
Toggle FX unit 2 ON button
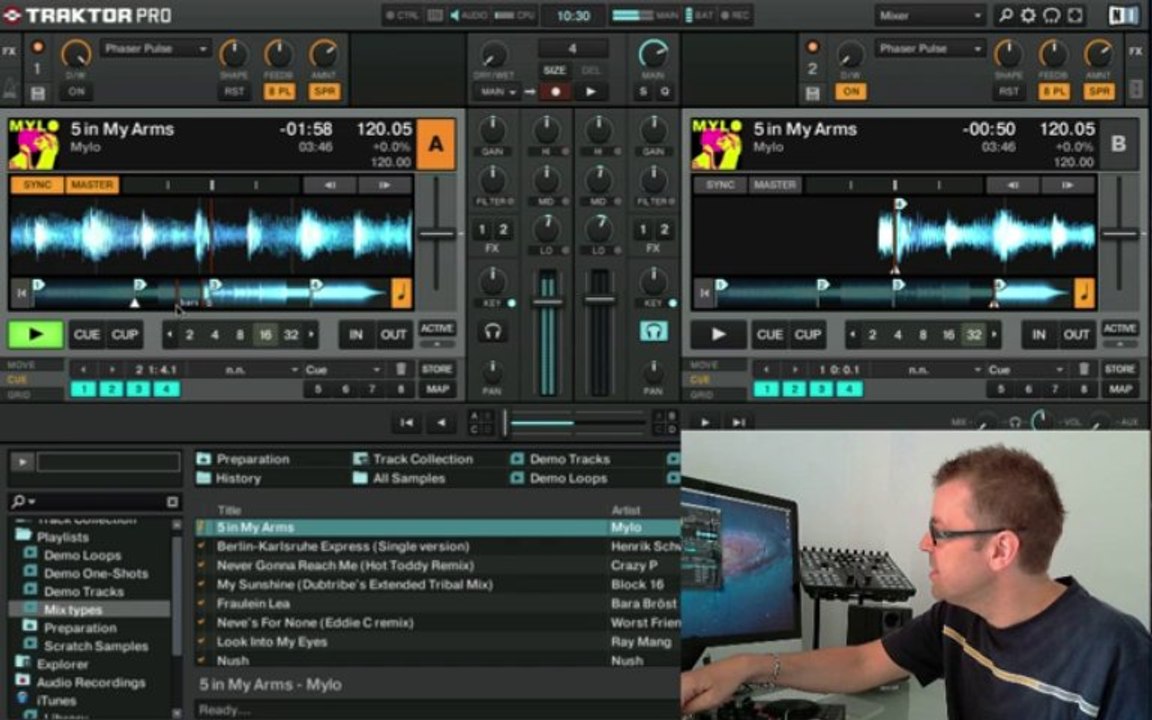(x=851, y=92)
